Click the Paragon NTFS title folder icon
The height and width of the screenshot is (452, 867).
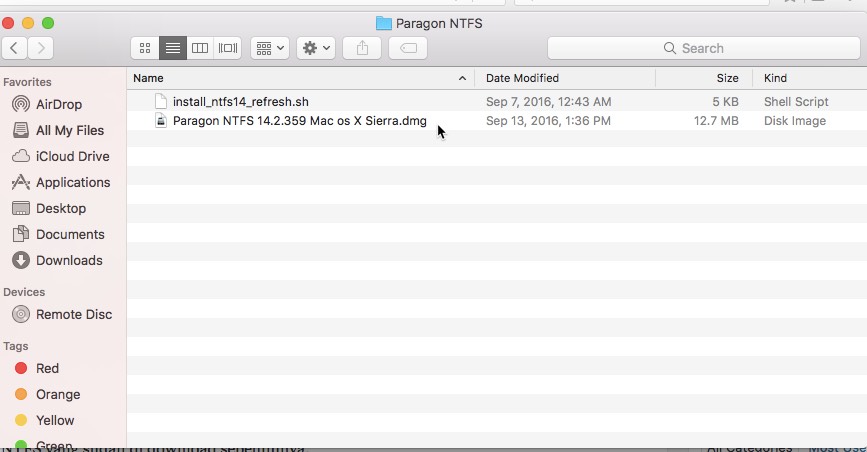[x=384, y=23]
